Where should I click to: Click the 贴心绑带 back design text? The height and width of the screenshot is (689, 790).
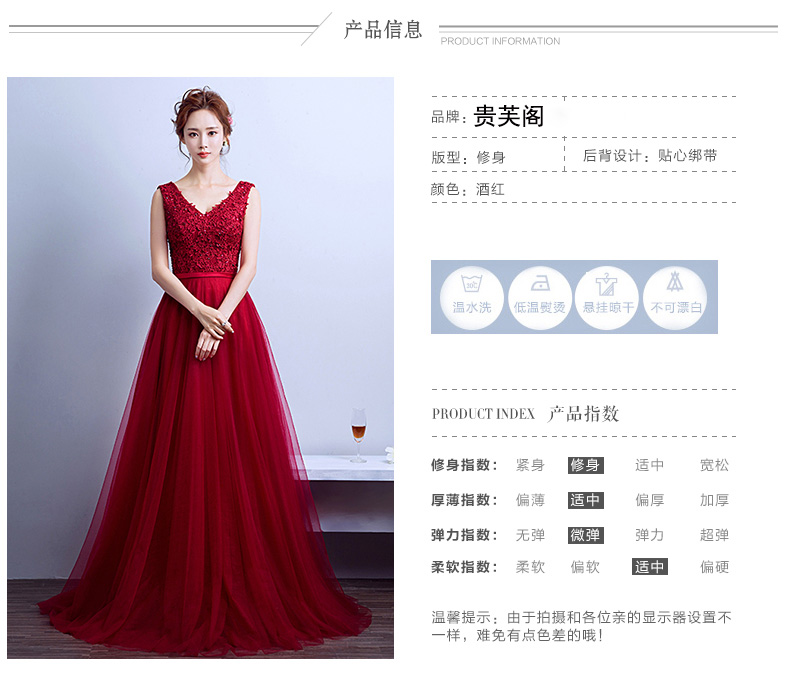coord(687,156)
